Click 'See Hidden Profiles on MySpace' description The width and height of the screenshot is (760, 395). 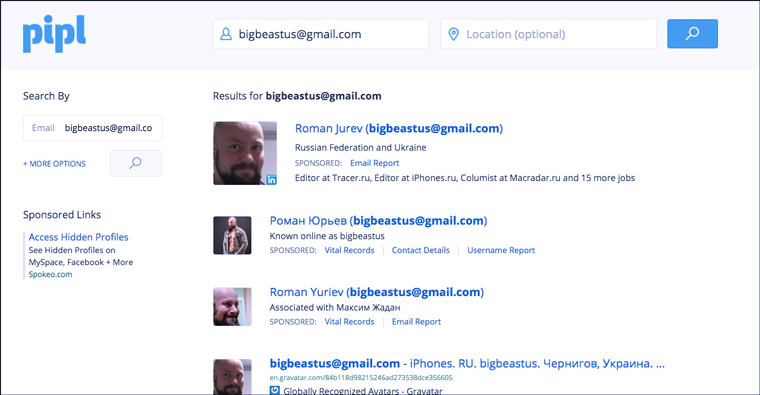[80, 256]
